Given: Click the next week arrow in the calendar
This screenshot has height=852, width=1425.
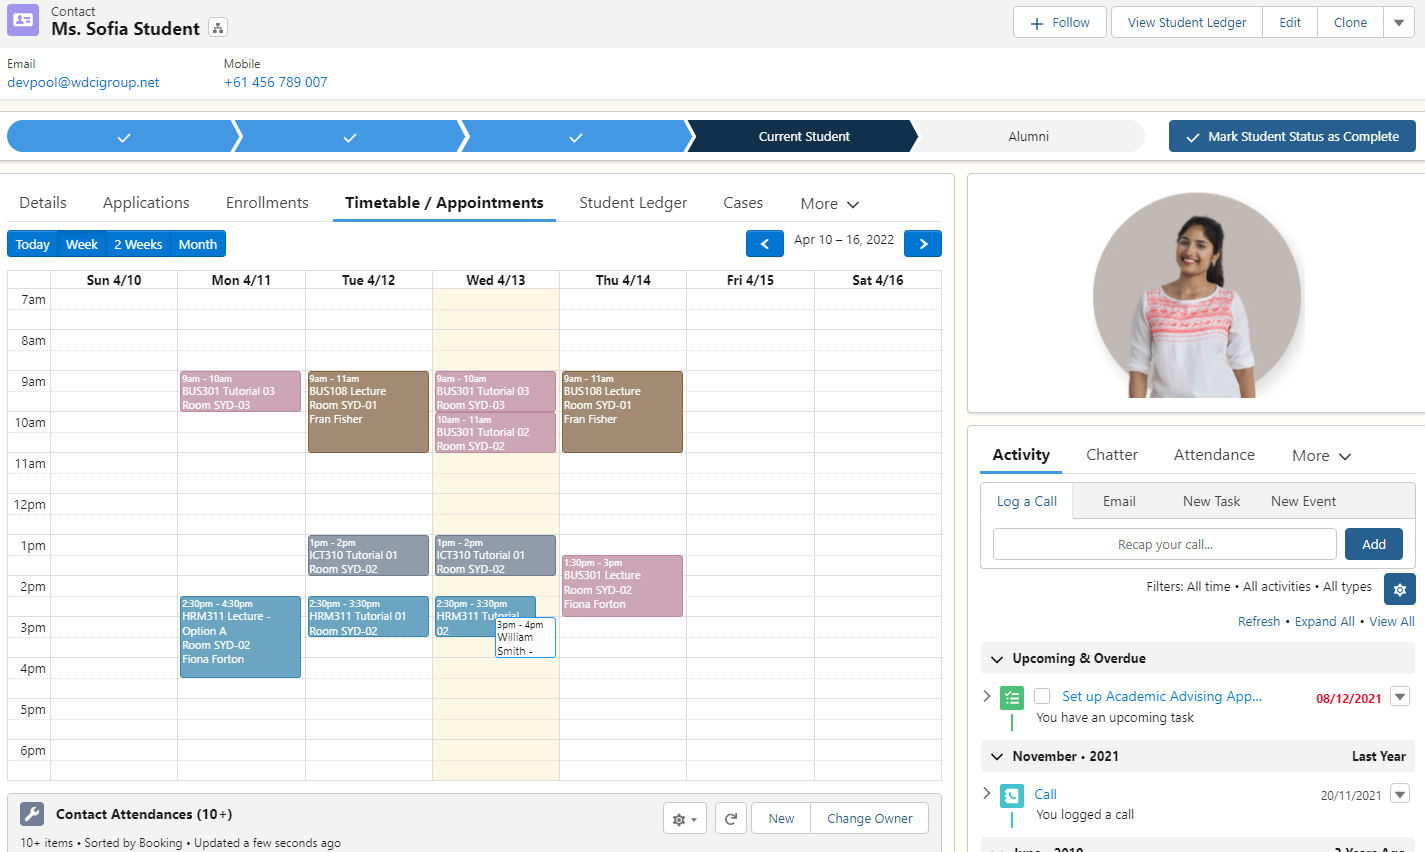Looking at the screenshot, I should [922, 243].
